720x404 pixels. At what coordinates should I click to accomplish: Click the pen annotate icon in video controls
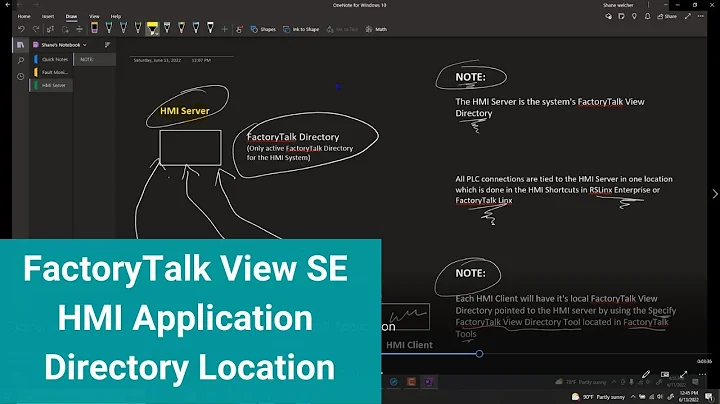click(646, 375)
